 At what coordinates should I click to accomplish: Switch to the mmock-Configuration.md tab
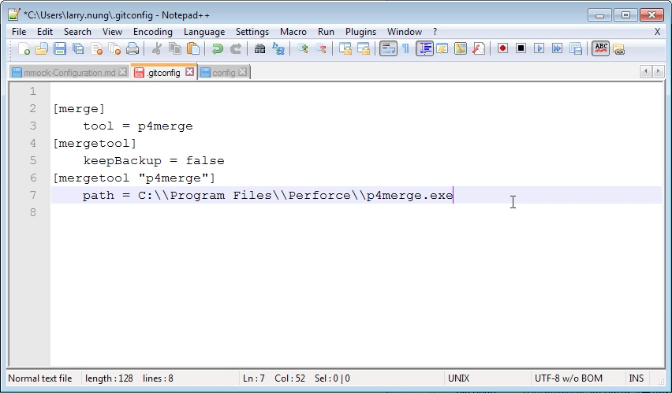pos(69,72)
